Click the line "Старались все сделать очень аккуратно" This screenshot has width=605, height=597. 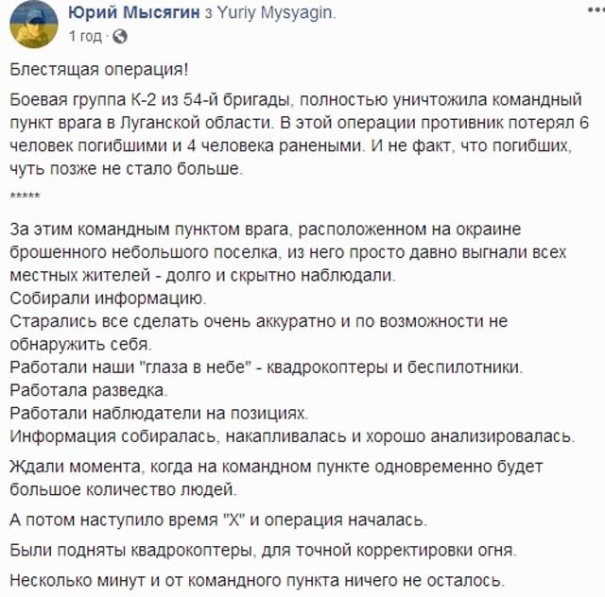[x=259, y=321]
